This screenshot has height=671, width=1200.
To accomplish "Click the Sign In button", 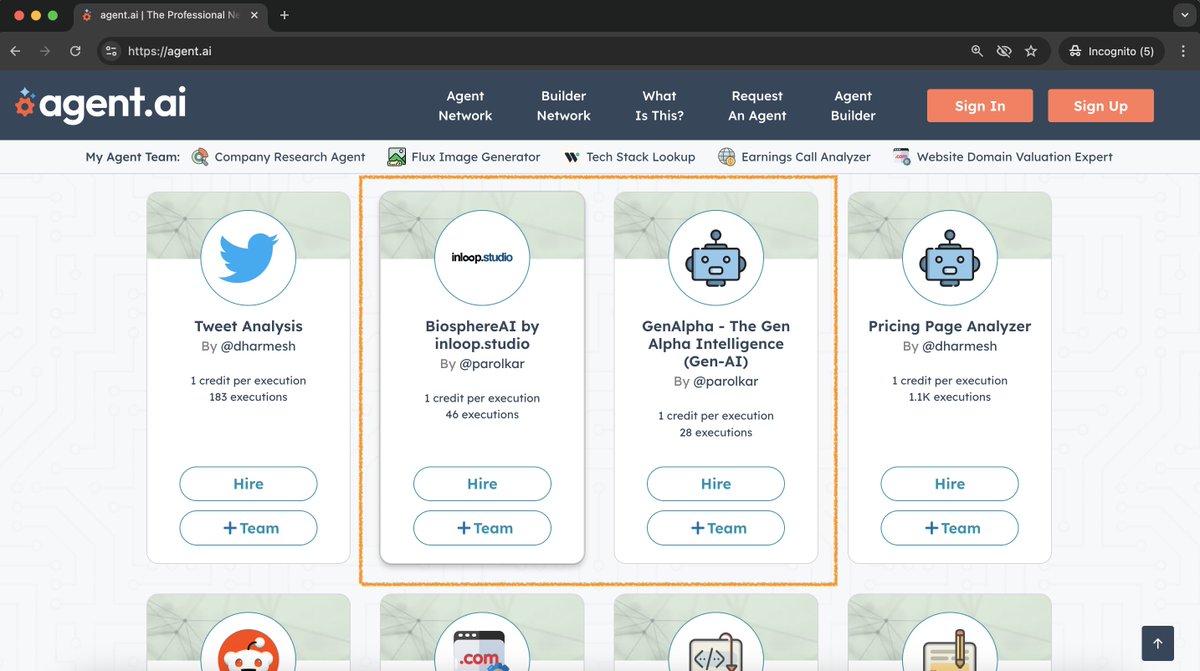I will point(980,106).
